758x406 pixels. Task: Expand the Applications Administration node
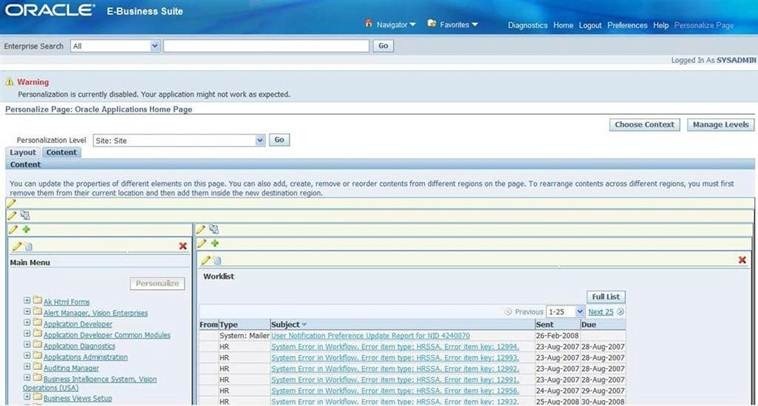coord(27,356)
